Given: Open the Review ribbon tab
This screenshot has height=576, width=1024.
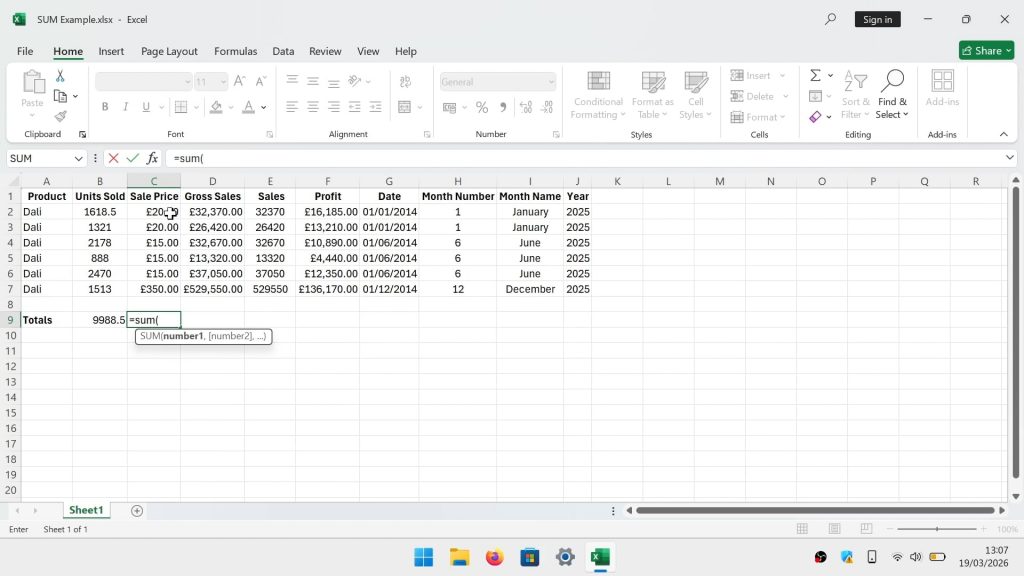Looking at the screenshot, I should pyautogui.click(x=325, y=51).
